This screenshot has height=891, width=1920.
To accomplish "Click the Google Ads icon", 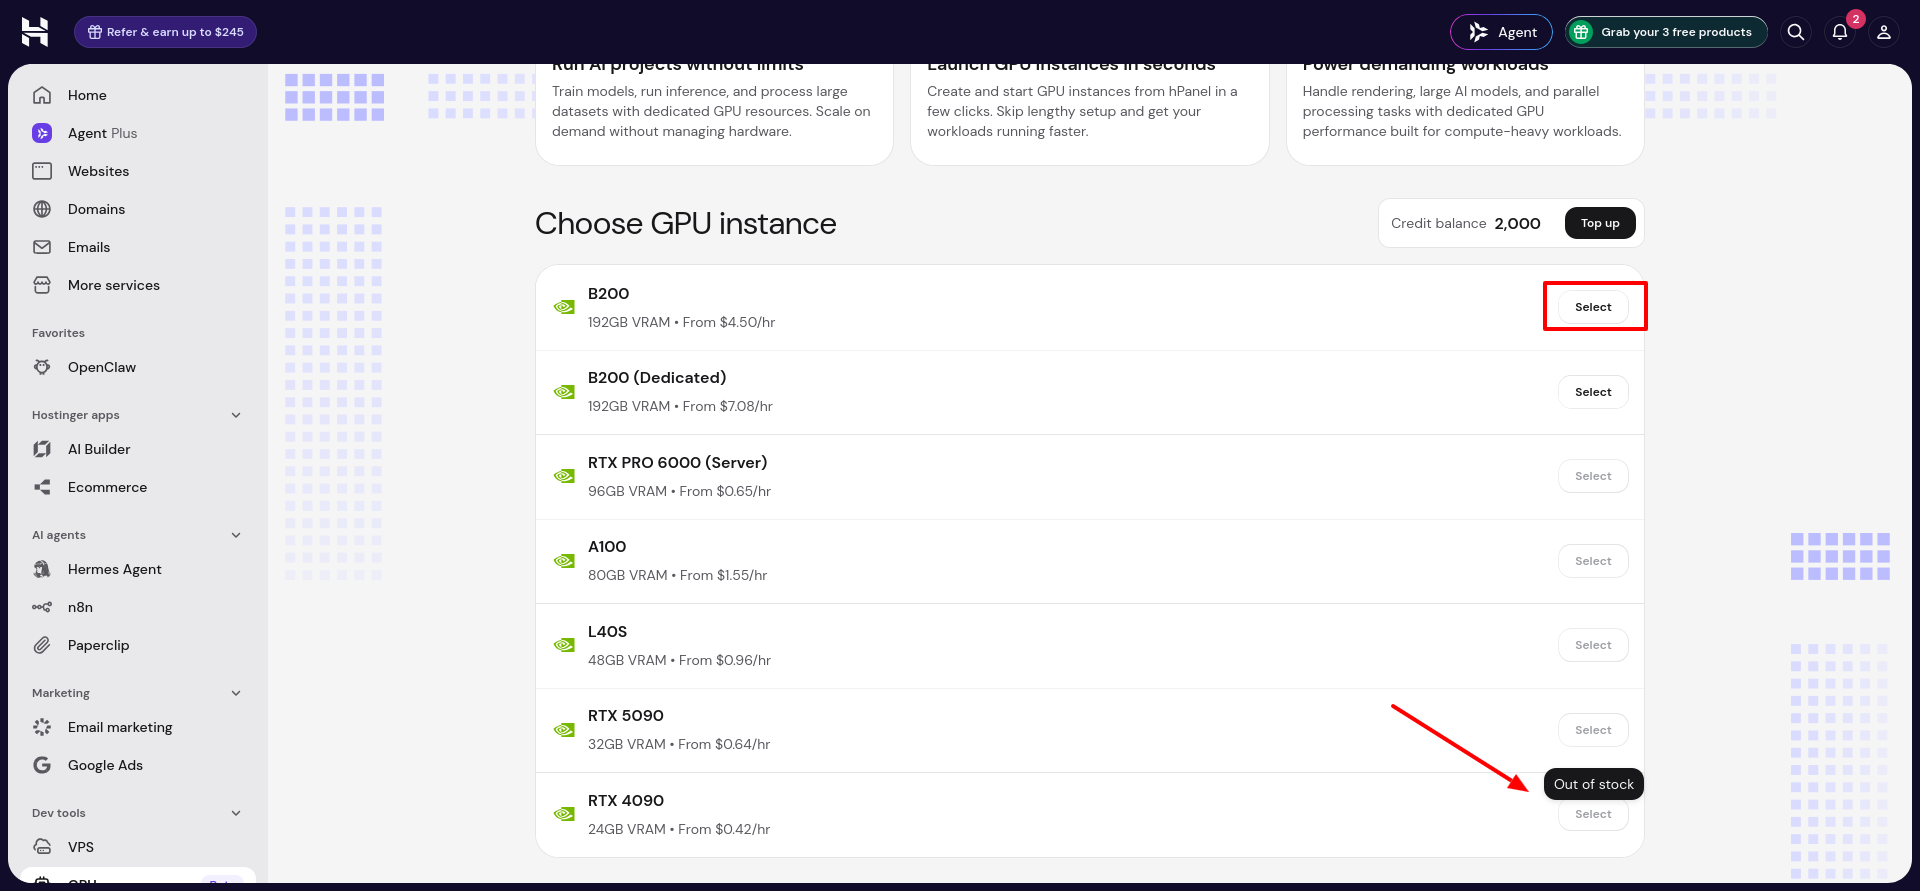I will pyautogui.click(x=42, y=765).
